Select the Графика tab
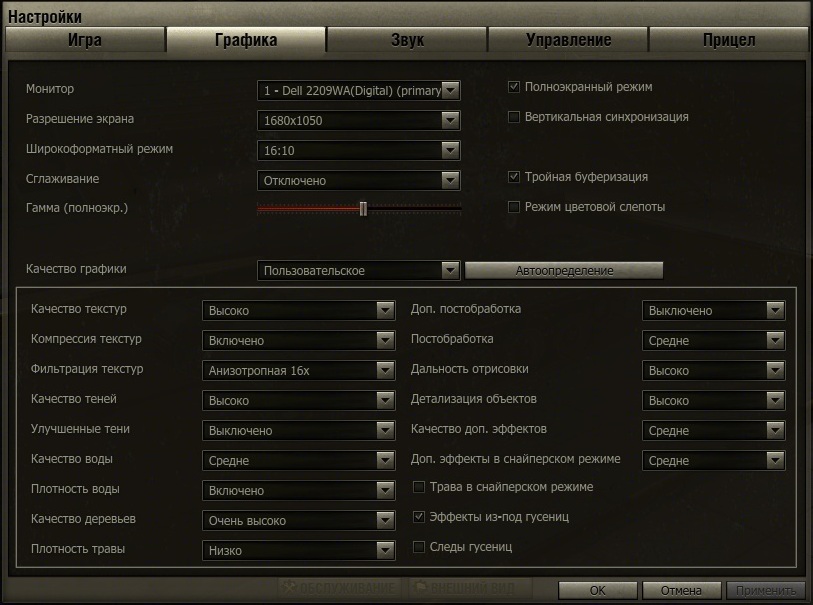The height and width of the screenshot is (605, 813). pos(246,40)
